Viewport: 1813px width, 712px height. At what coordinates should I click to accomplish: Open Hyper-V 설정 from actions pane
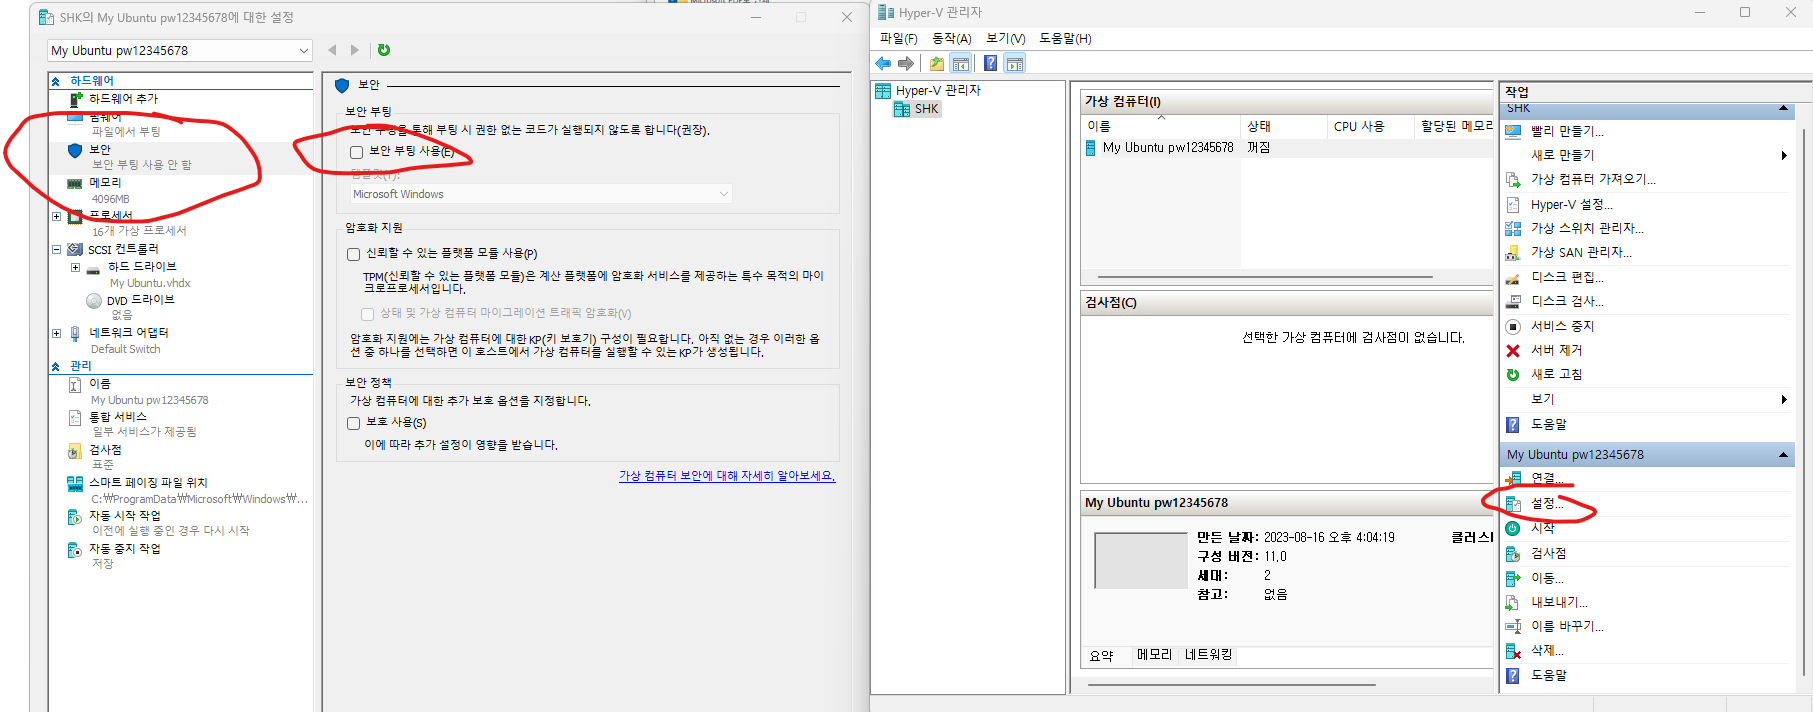(1571, 204)
